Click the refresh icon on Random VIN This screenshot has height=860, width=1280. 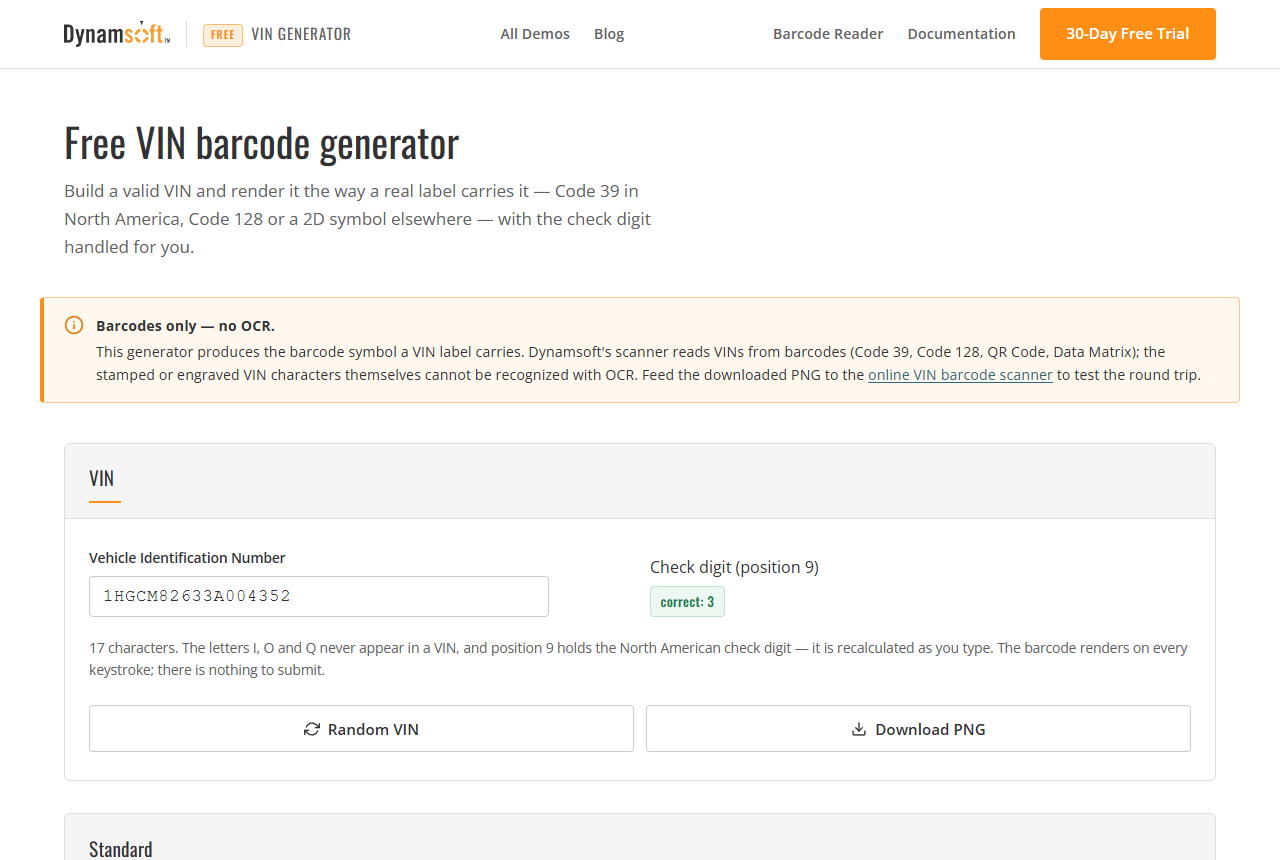tap(312, 729)
